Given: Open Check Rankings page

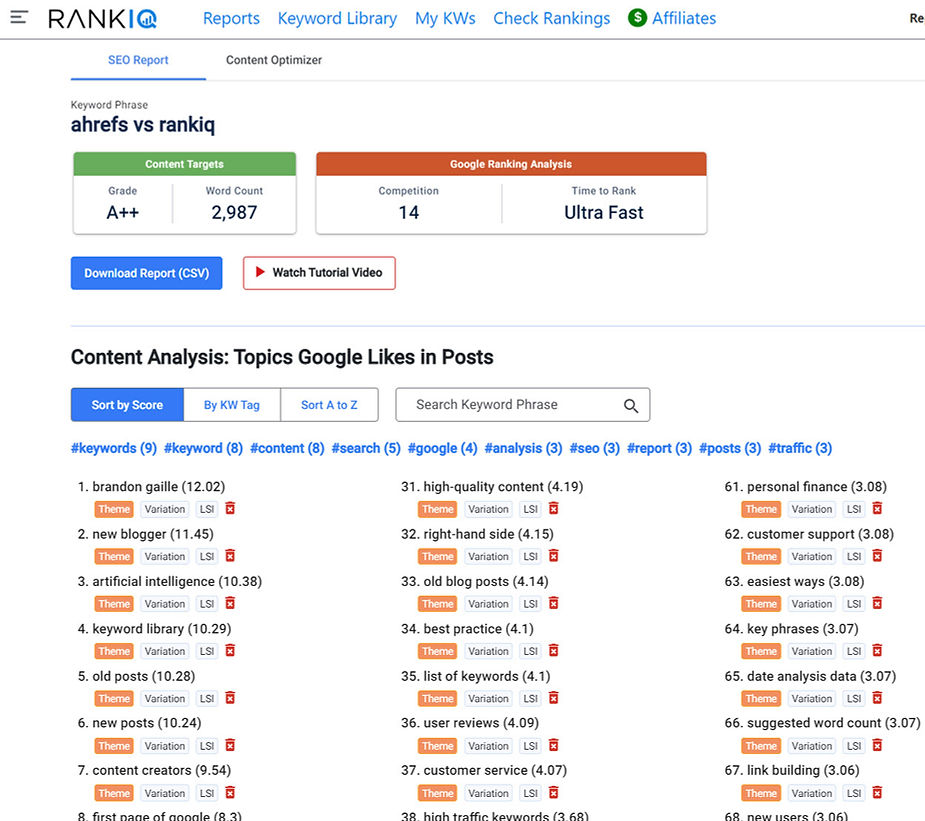Looking at the screenshot, I should tap(552, 18).
